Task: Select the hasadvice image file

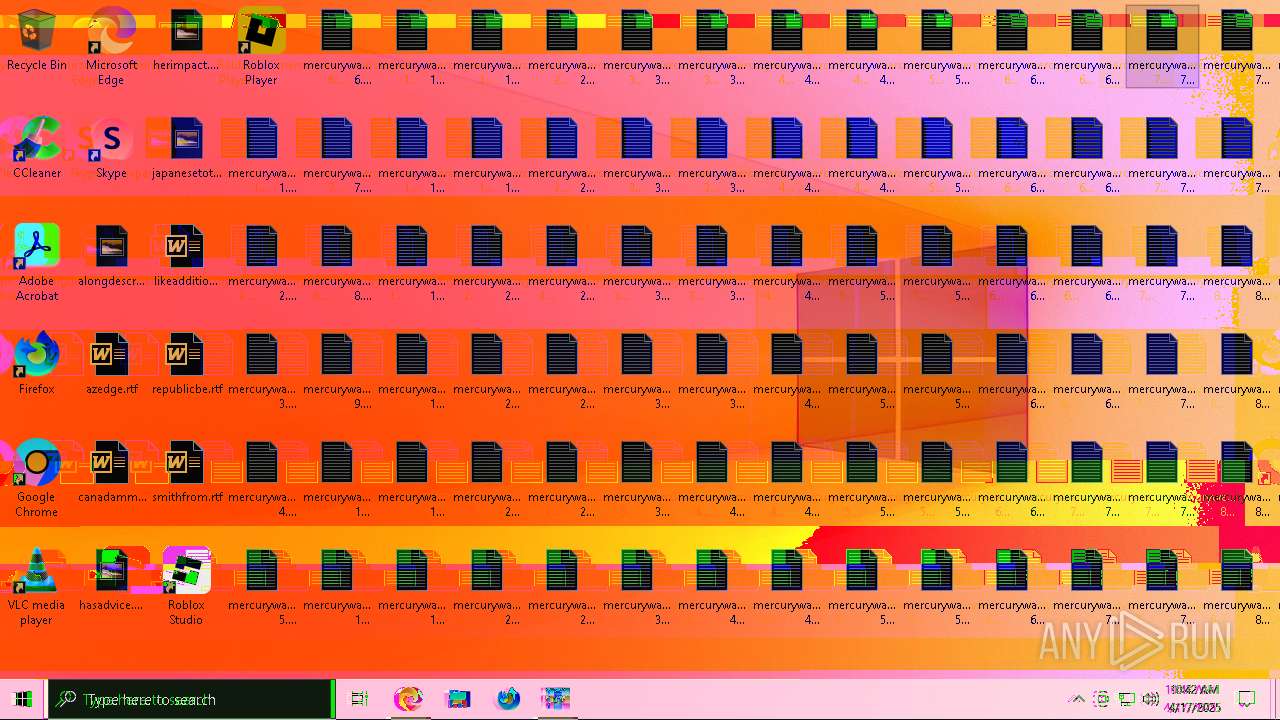Action: tap(111, 580)
